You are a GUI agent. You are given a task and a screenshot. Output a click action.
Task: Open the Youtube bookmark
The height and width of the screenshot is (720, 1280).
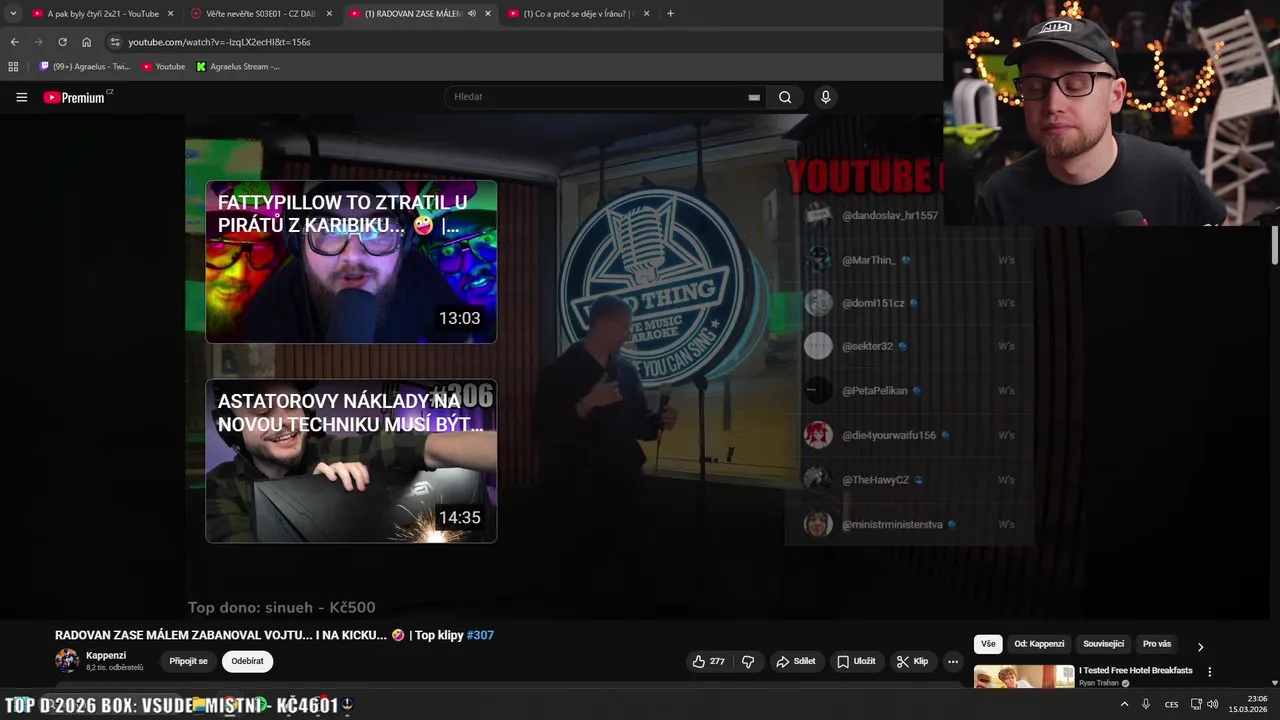tap(163, 66)
